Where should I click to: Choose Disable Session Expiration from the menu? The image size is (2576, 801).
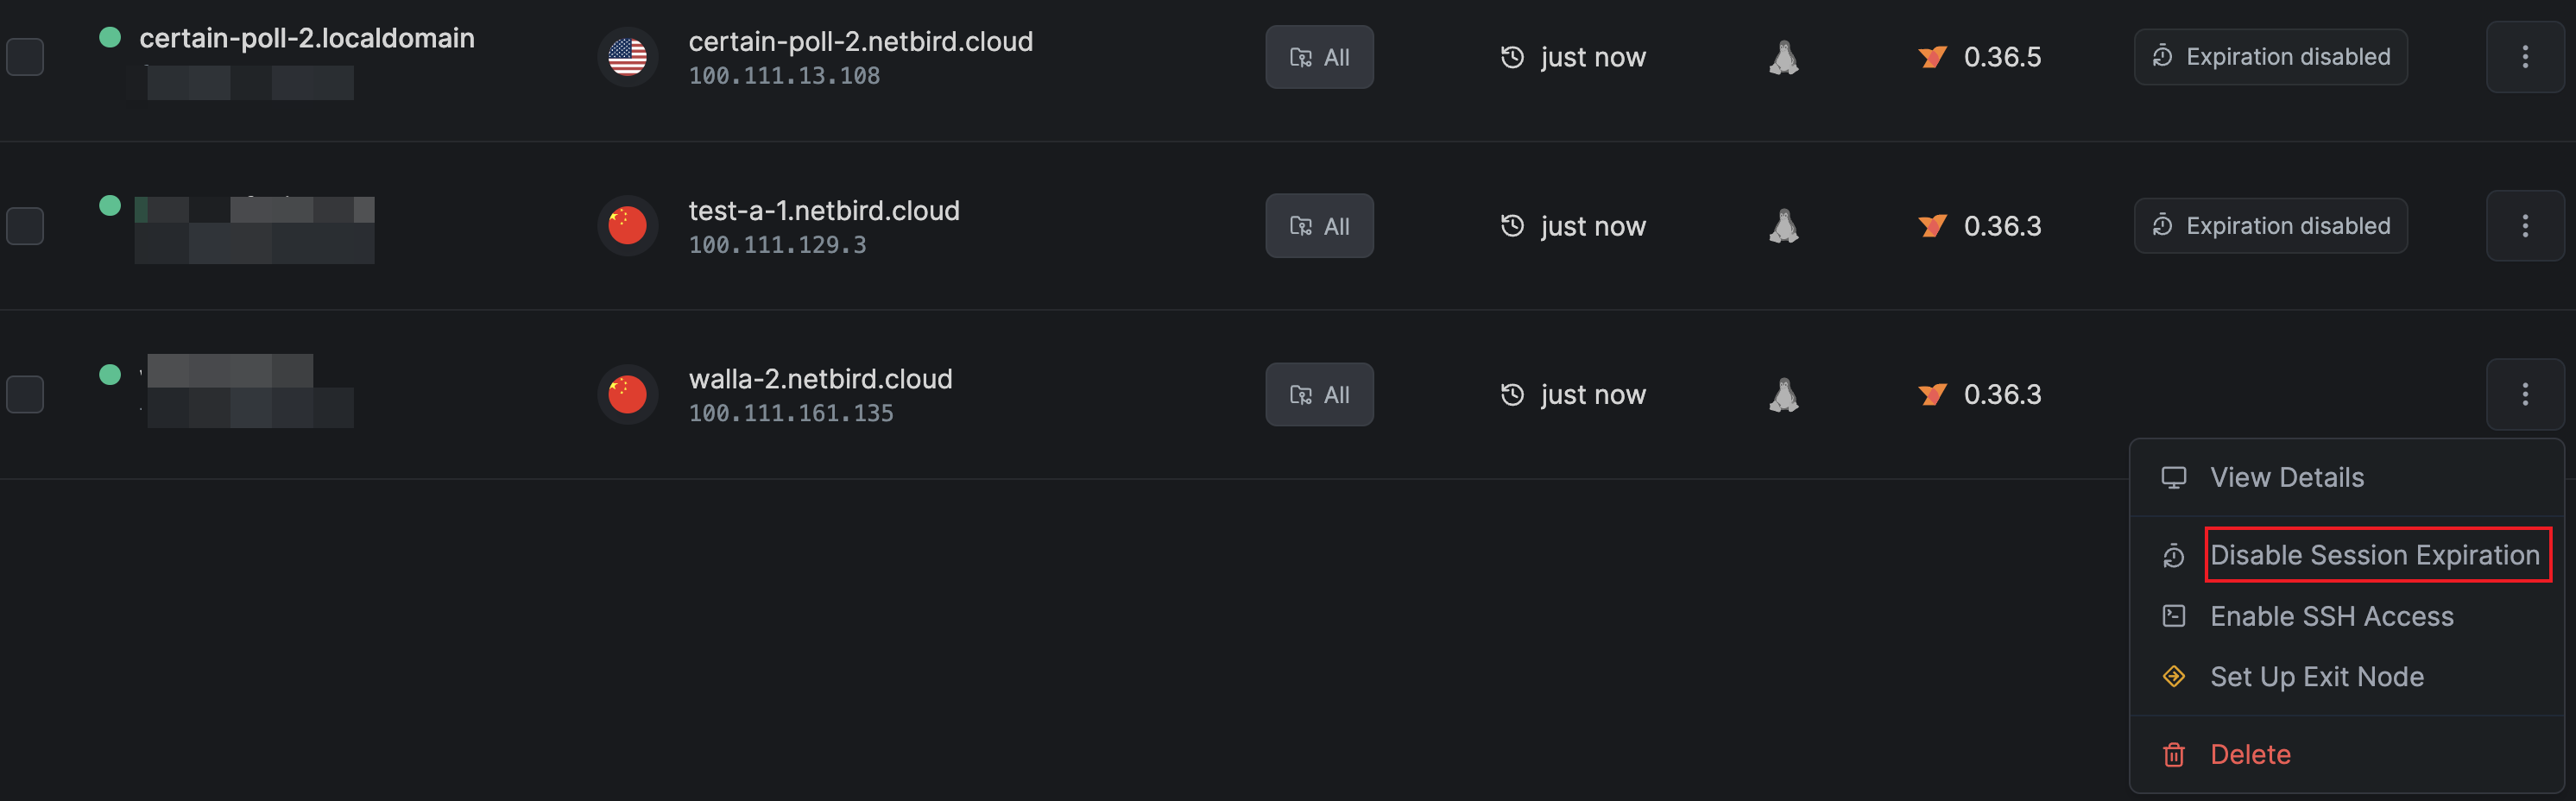[2374, 555]
